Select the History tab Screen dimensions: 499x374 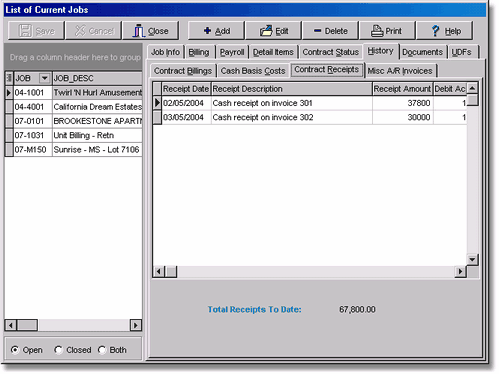pos(381,51)
